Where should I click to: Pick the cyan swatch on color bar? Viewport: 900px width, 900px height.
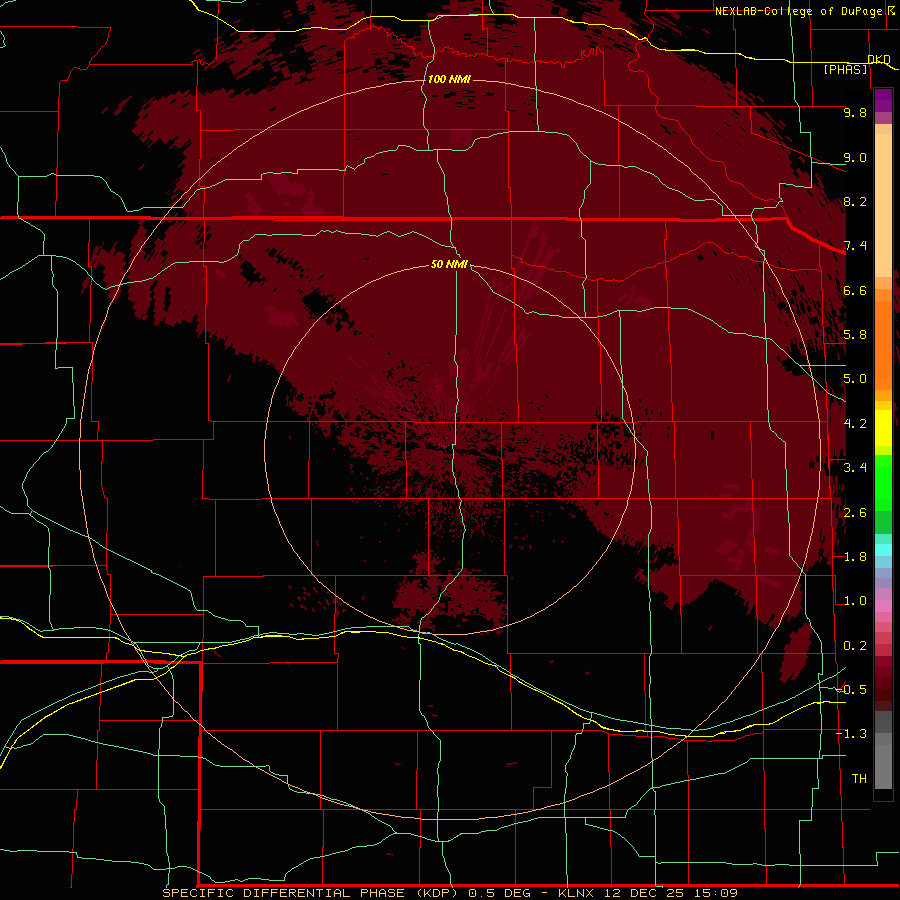click(x=883, y=550)
